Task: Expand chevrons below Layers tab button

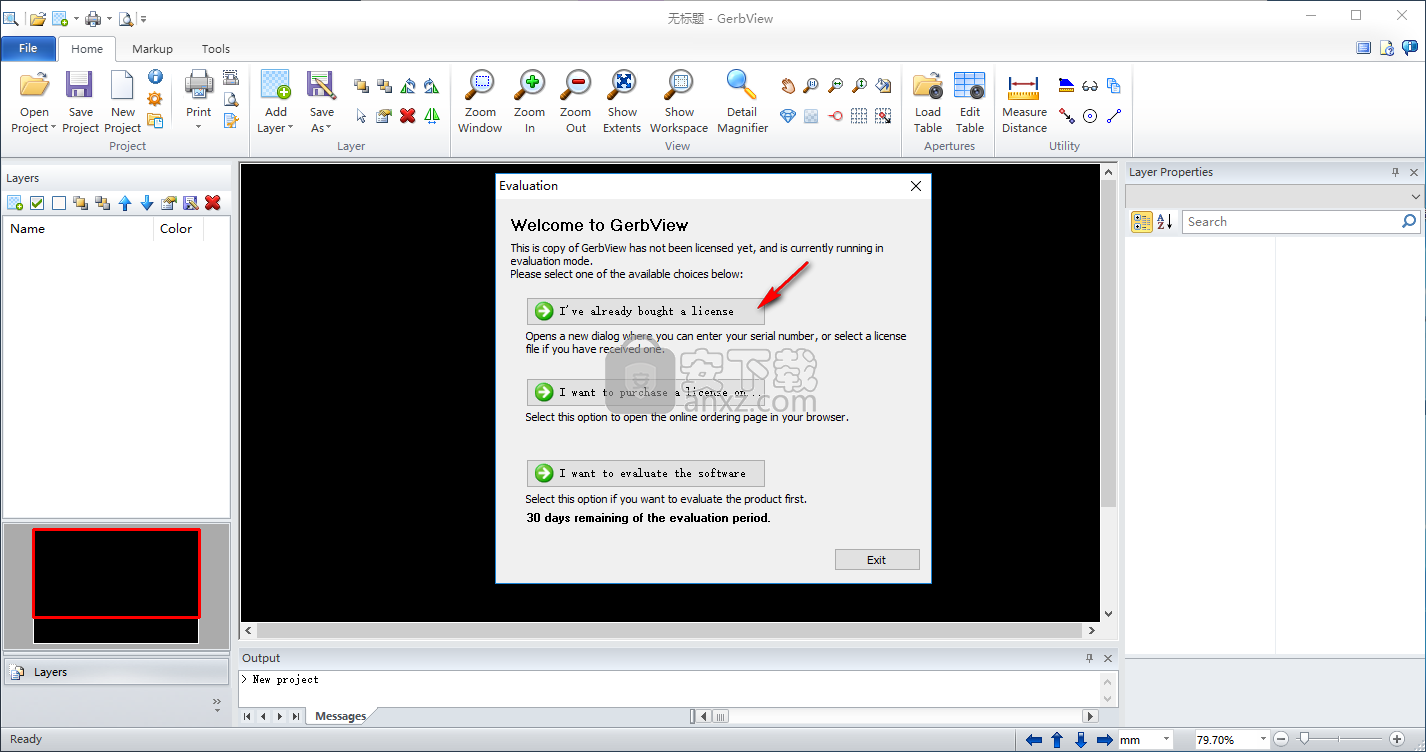Action: 217,704
